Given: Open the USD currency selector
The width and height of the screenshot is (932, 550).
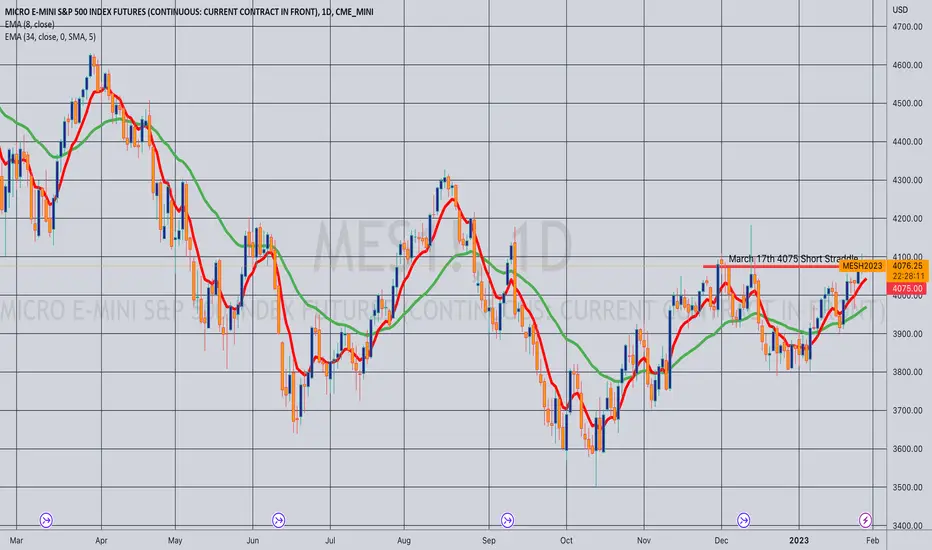Looking at the screenshot, I should 900,10.
